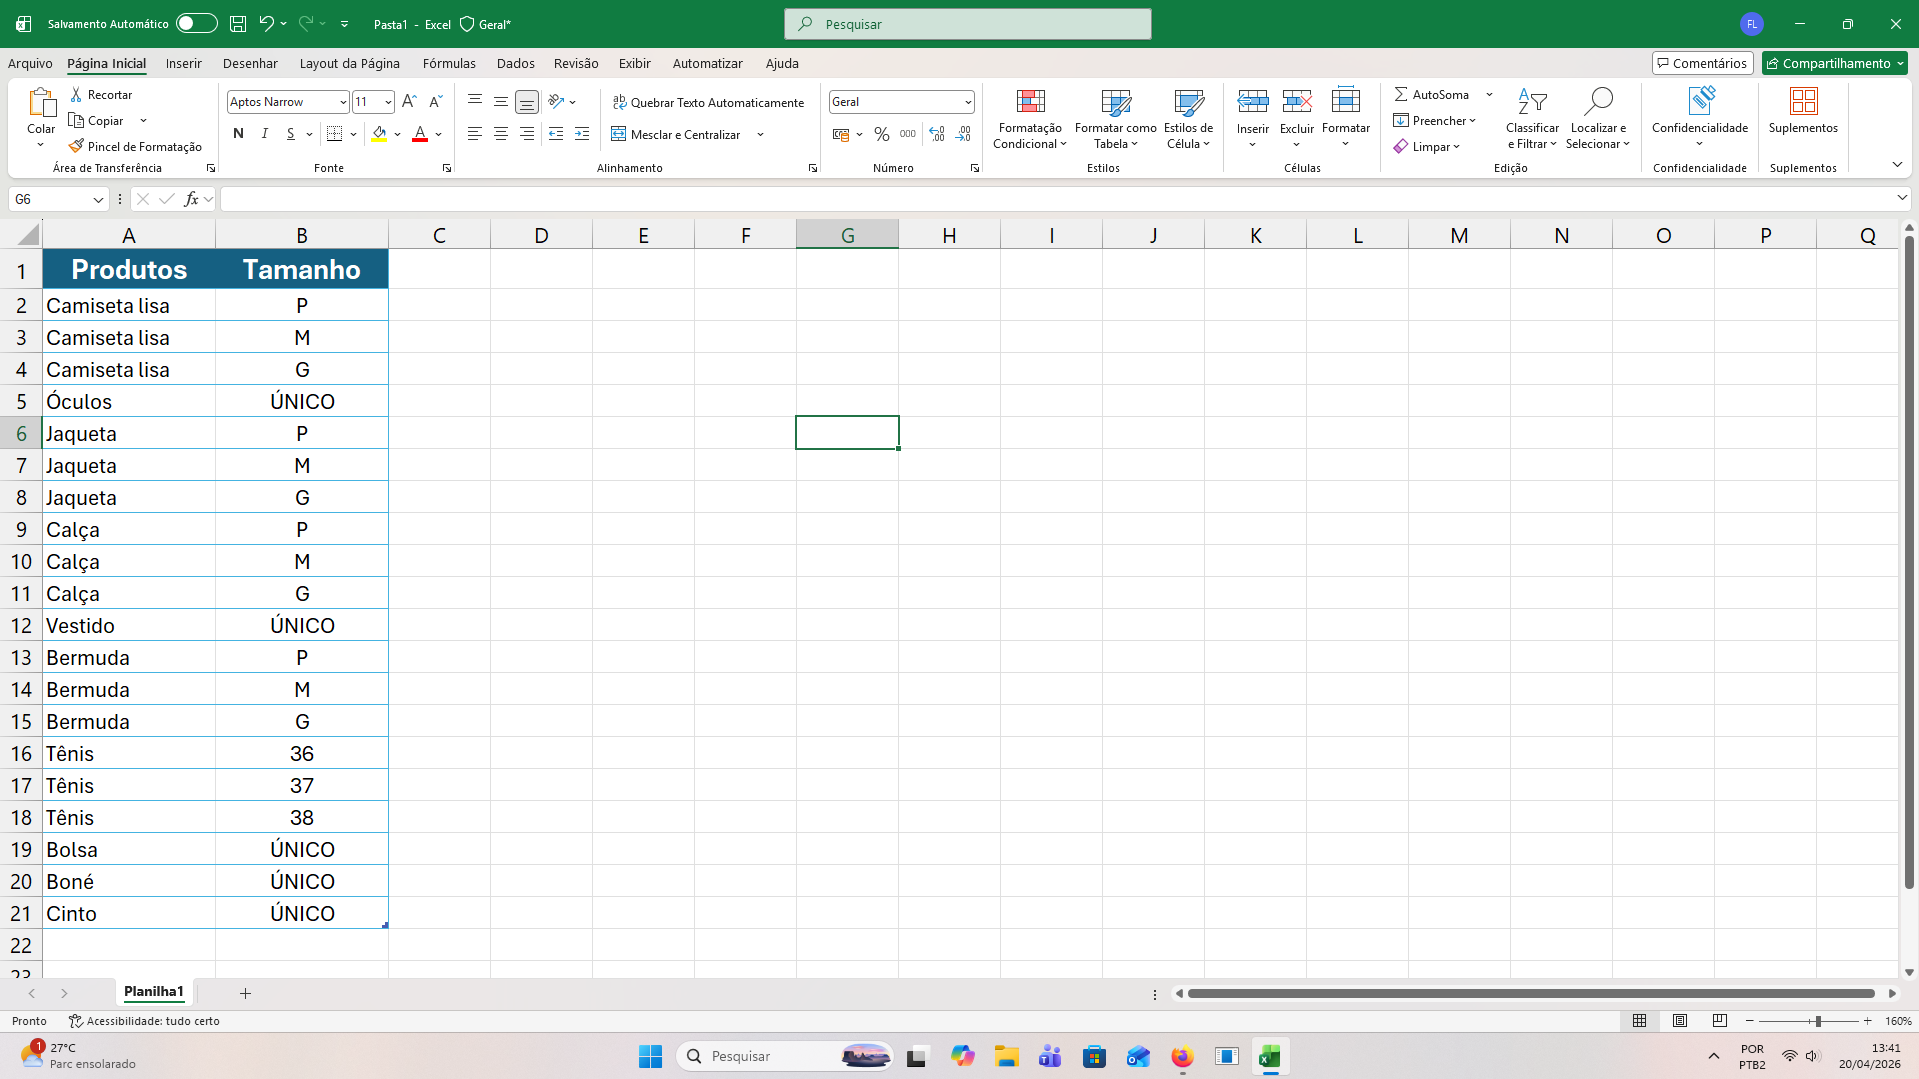1919x1079 pixels.
Task: Click AutoSoma button
Action: (x=1432, y=94)
